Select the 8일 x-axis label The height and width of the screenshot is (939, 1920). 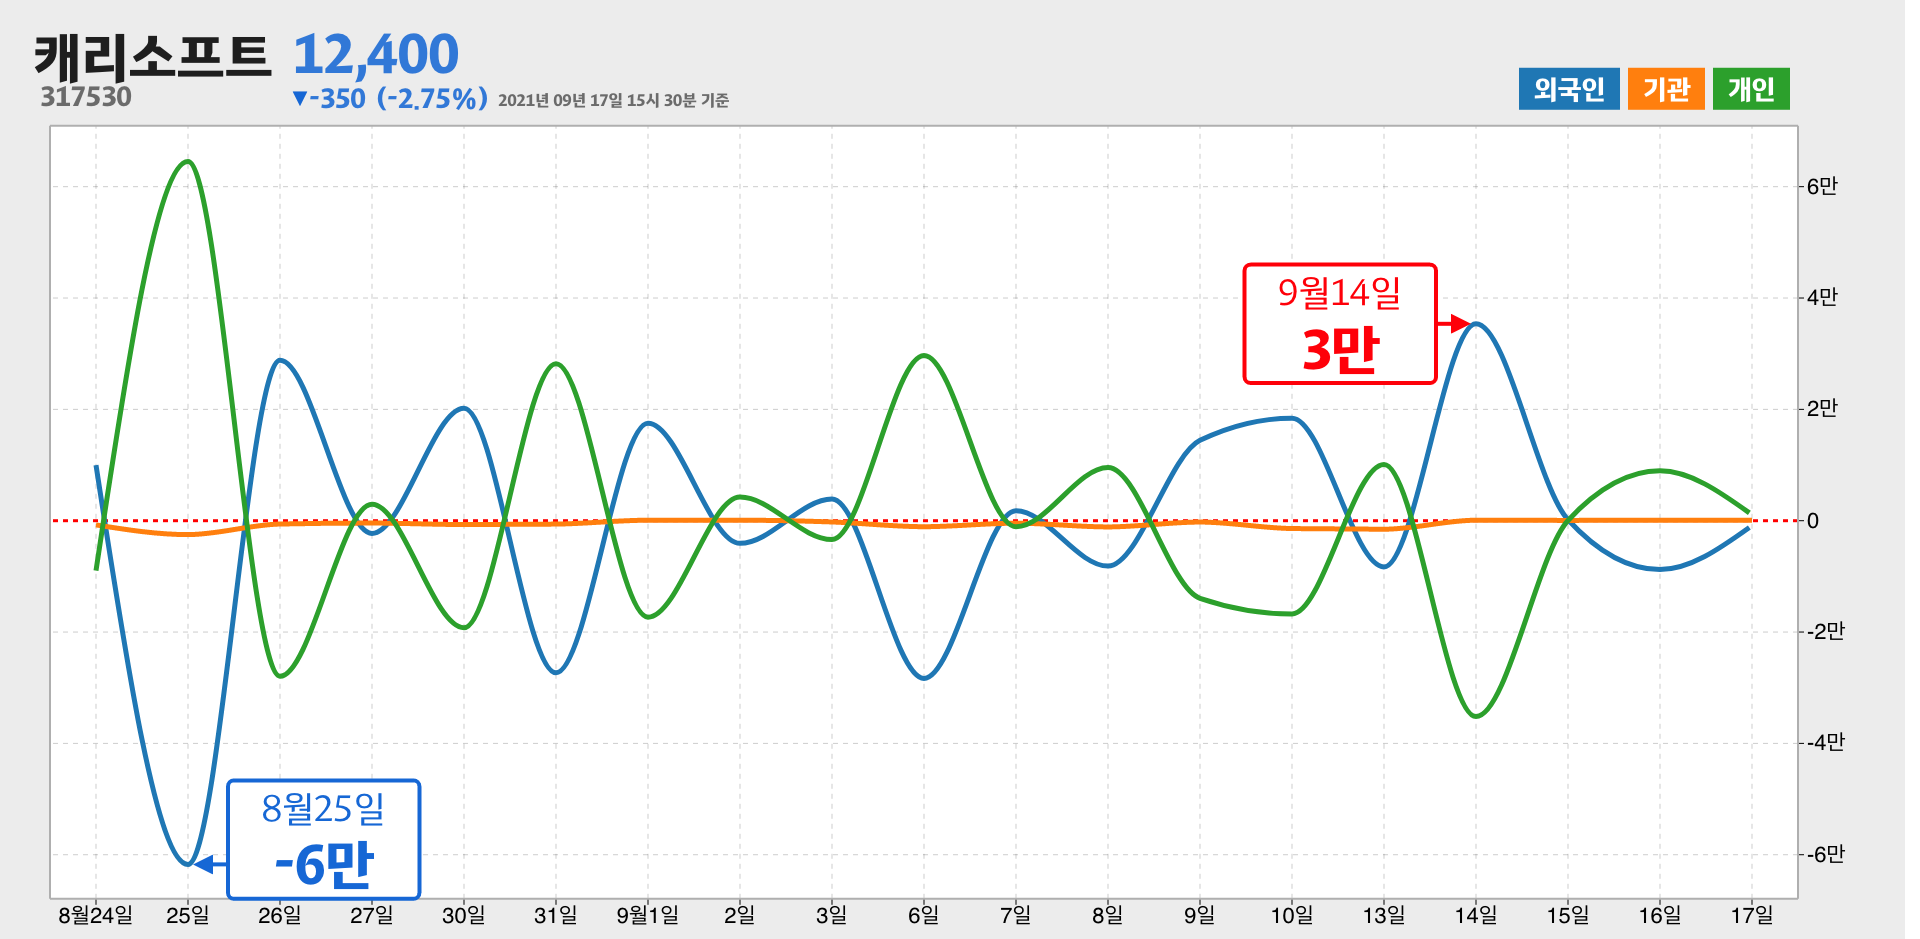1108,915
